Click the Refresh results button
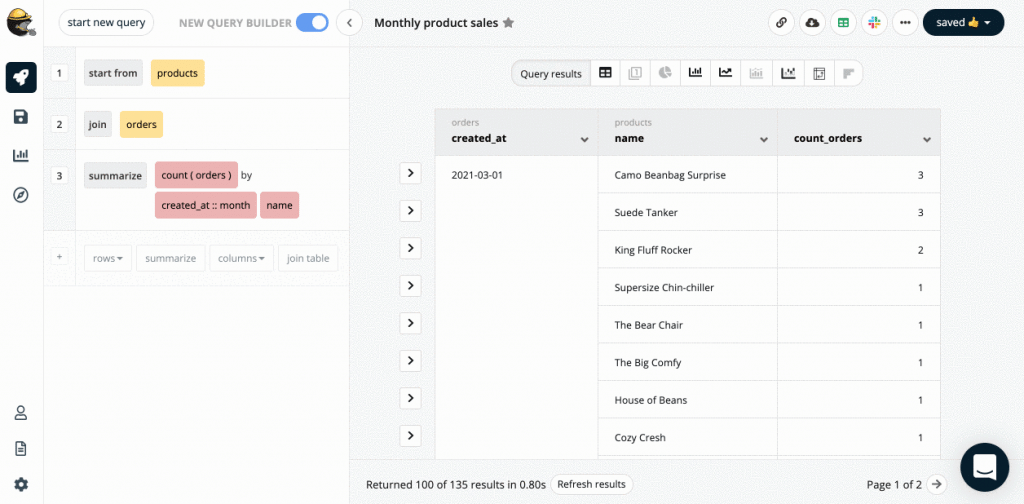 [x=592, y=484]
